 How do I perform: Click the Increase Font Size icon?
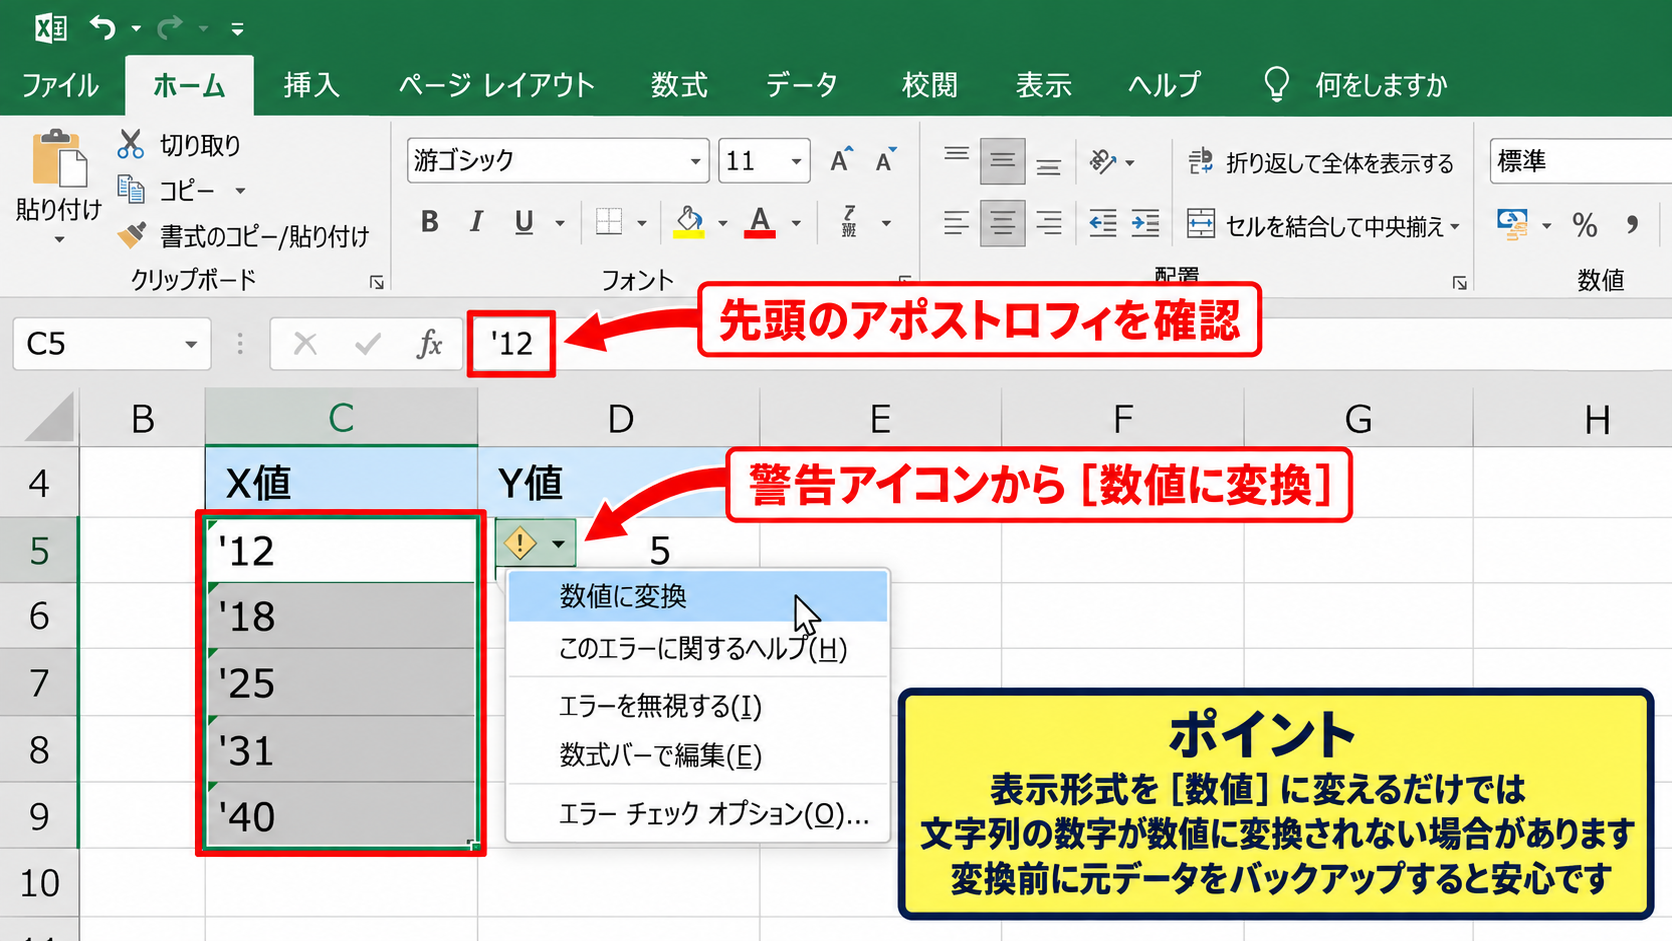pyautogui.click(x=841, y=160)
